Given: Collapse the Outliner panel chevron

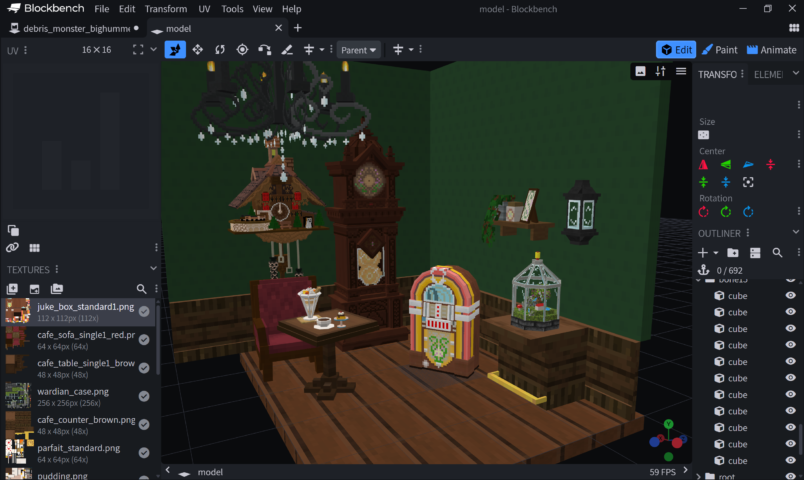Looking at the screenshot, I should pos(797,233).
